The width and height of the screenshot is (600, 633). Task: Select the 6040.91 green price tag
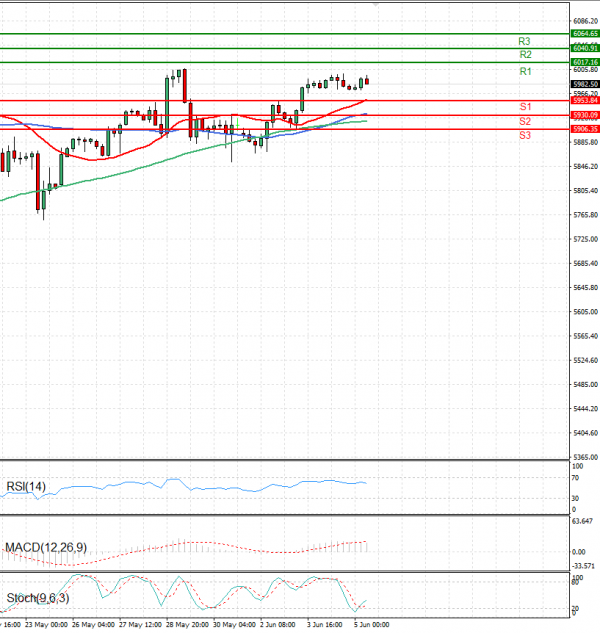[x=585, y=48]
